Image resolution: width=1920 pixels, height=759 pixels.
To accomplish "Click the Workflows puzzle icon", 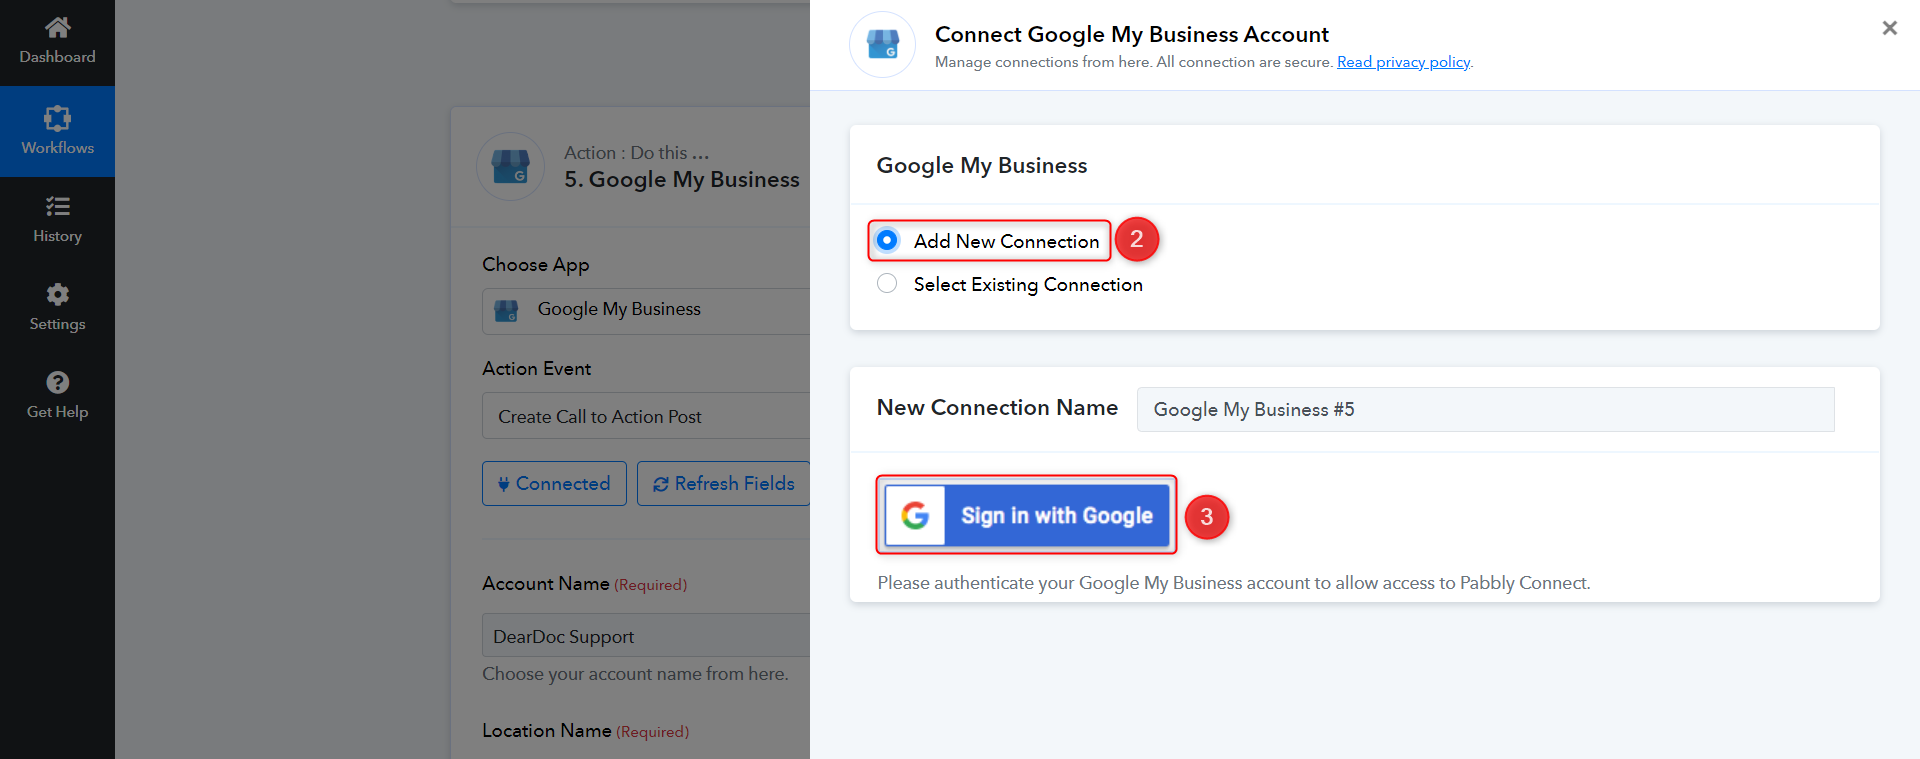I will 57,118.
